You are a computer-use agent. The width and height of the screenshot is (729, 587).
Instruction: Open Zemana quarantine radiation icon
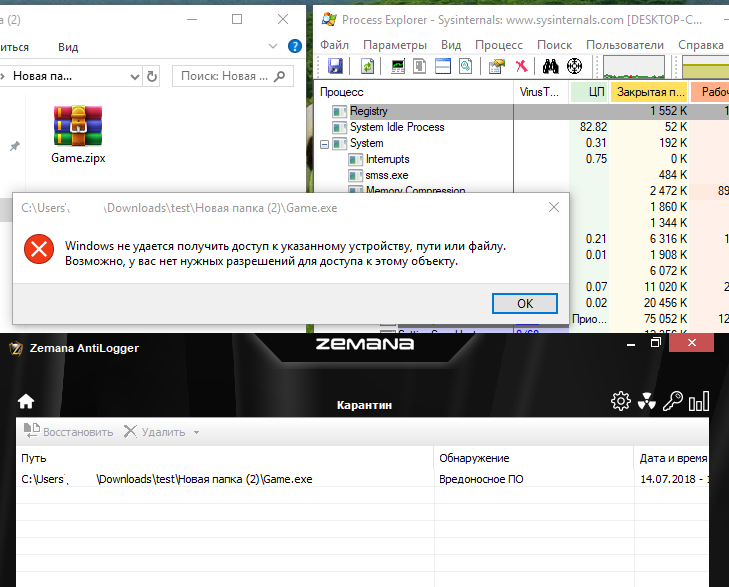pyautogui.click(x=647, y=401)
